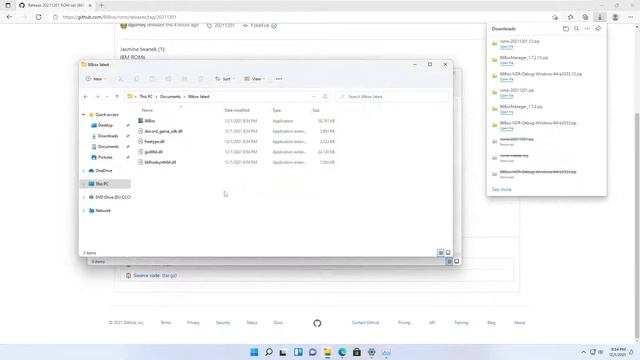Search downloads using the magnifier icon
640x360 pixels.
click(576, 29)
